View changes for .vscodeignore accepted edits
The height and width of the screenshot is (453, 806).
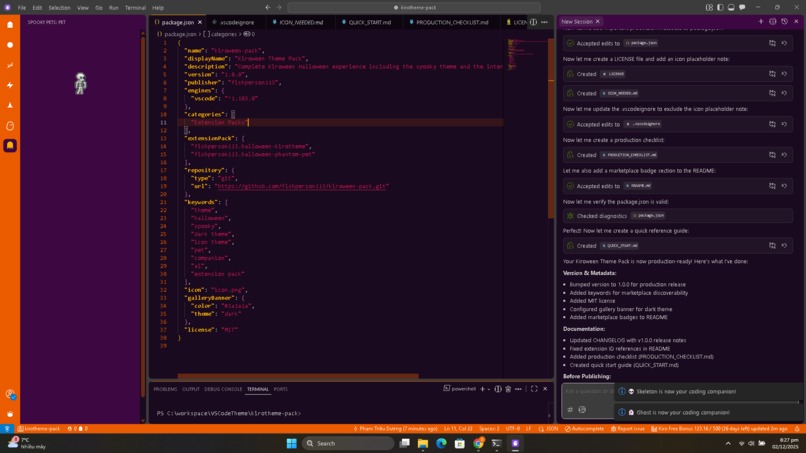point(772,124)
